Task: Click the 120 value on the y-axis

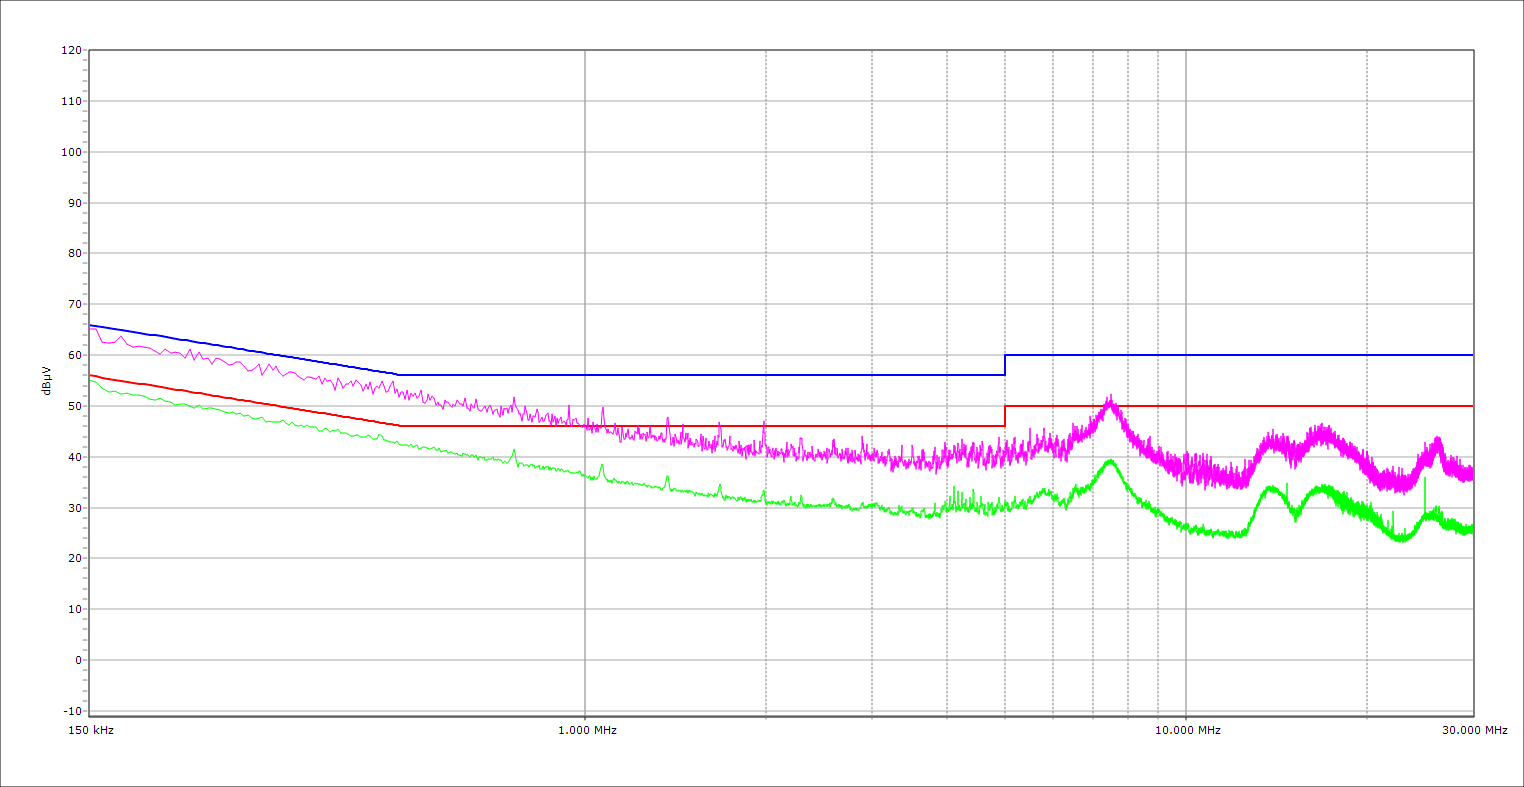Action: pyautogui.click(x=71, y=50)
